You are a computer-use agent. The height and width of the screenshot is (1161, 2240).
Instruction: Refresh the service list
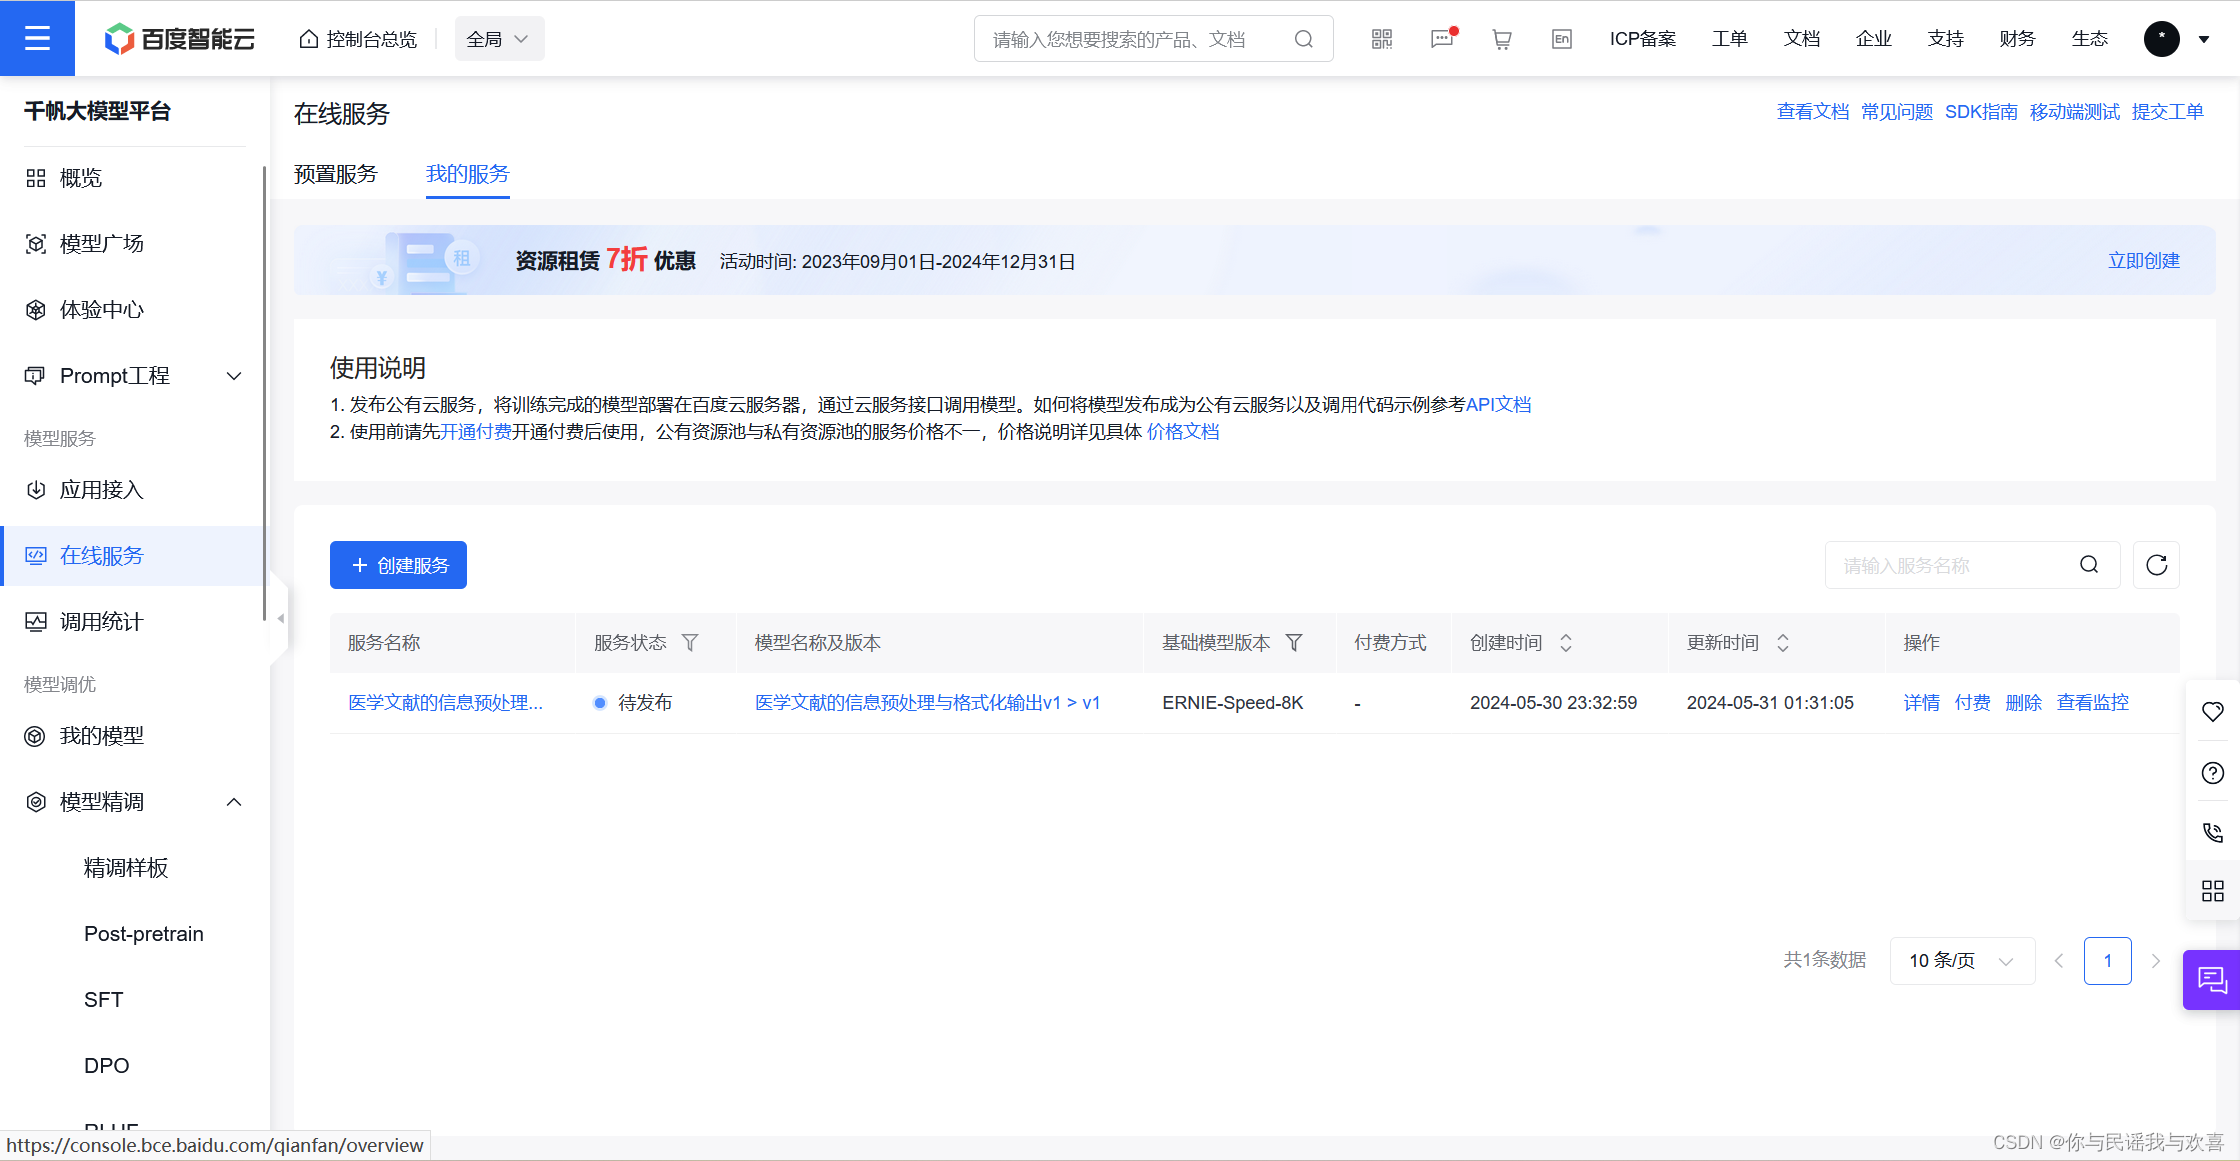click(x=2156, y=565)
